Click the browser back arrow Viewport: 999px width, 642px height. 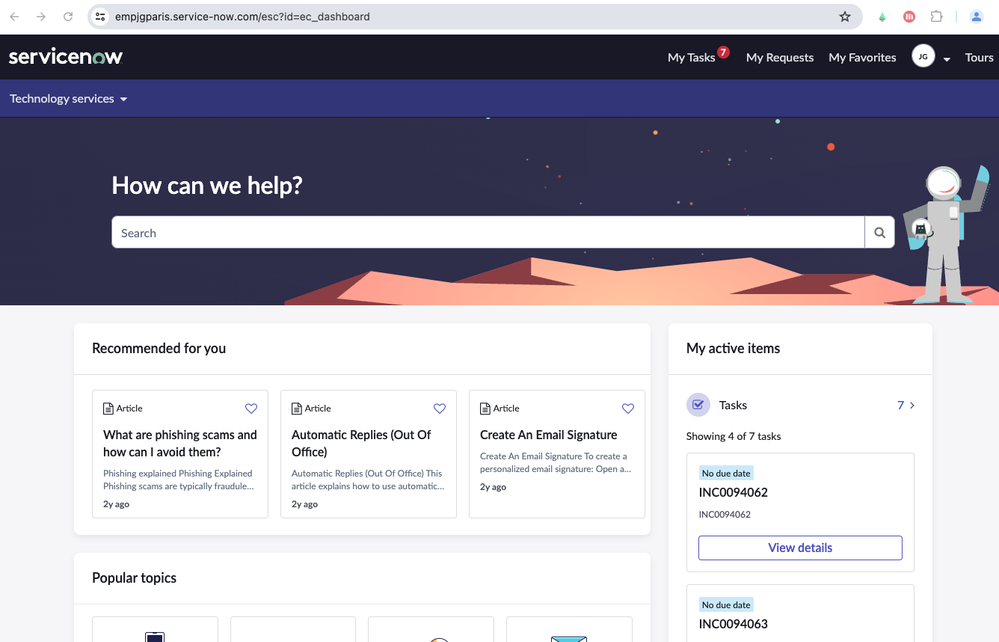click(12, 16)
